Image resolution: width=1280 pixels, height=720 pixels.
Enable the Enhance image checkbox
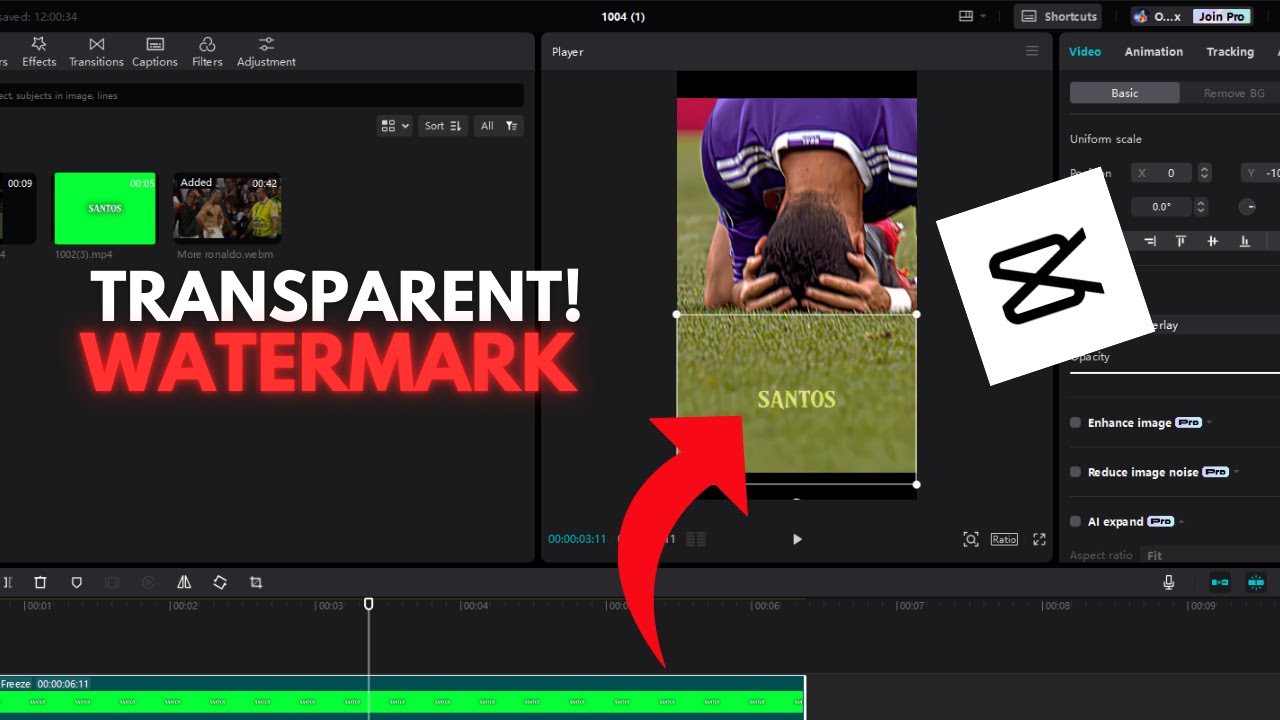1076,423
